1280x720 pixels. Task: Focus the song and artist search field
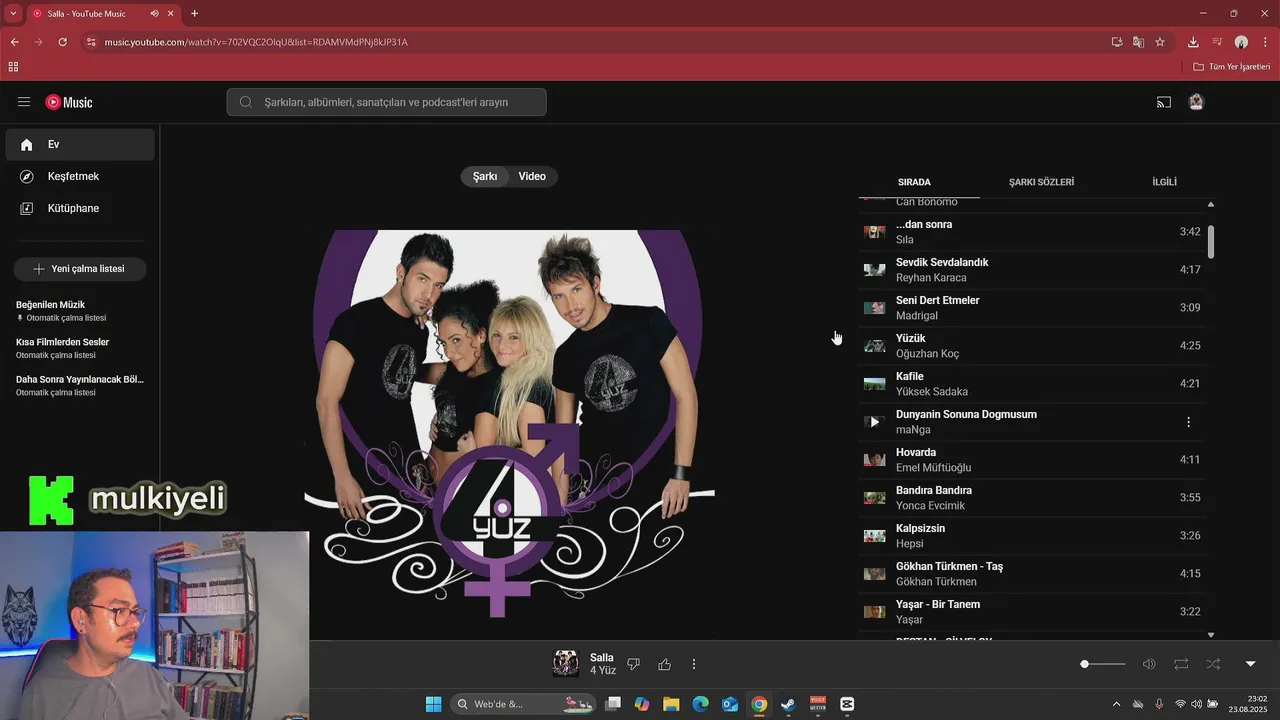pos(386,102)
